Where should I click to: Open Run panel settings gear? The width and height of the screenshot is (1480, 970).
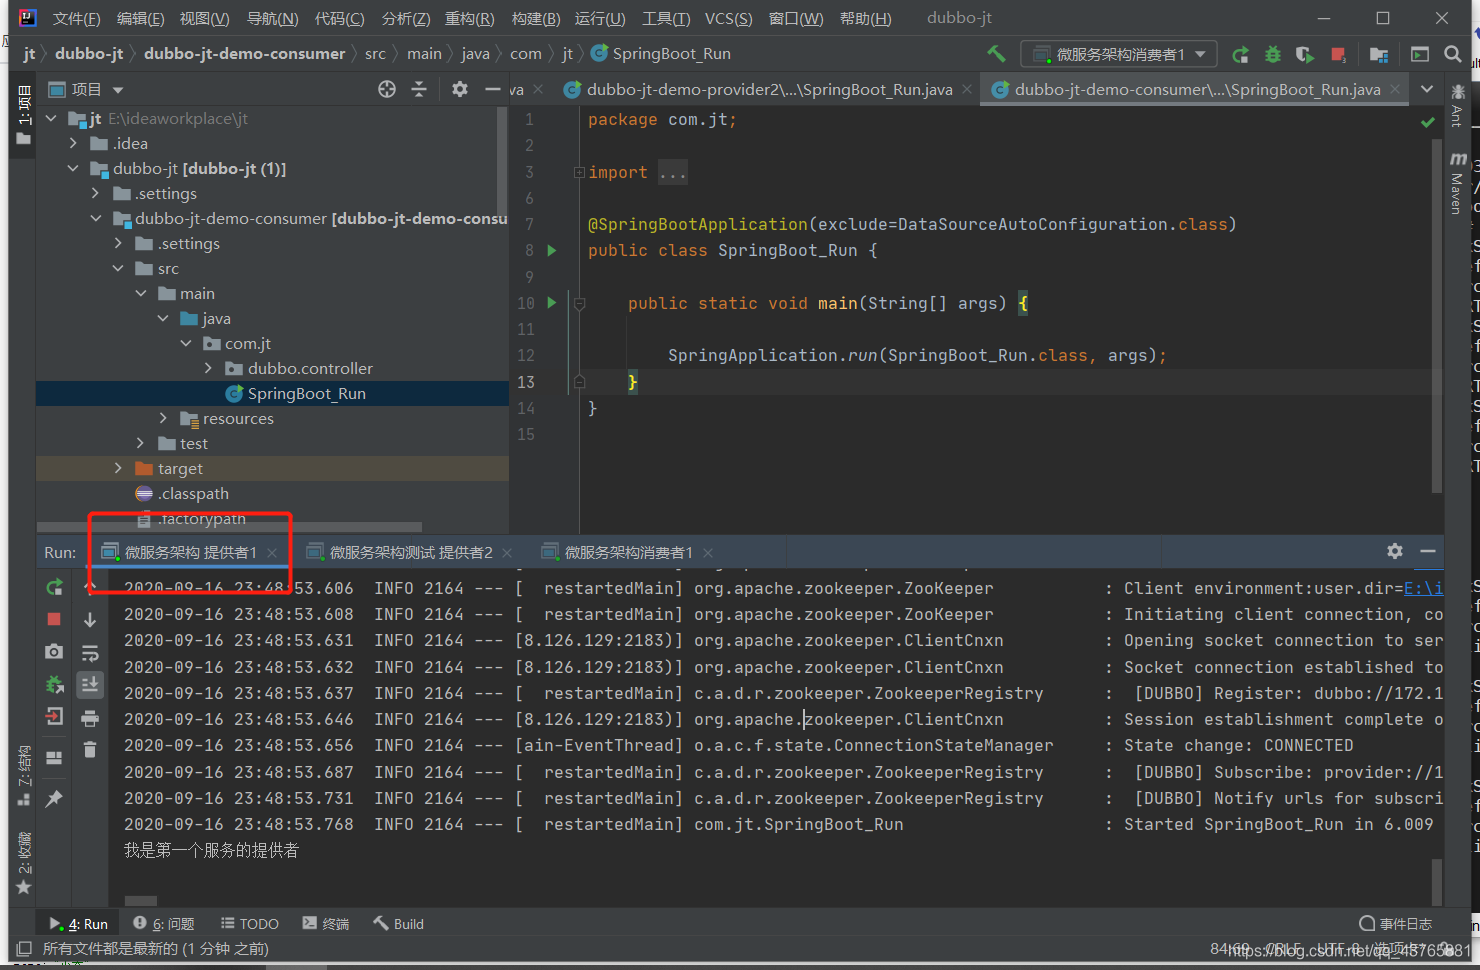click(x=1395, y=551)
